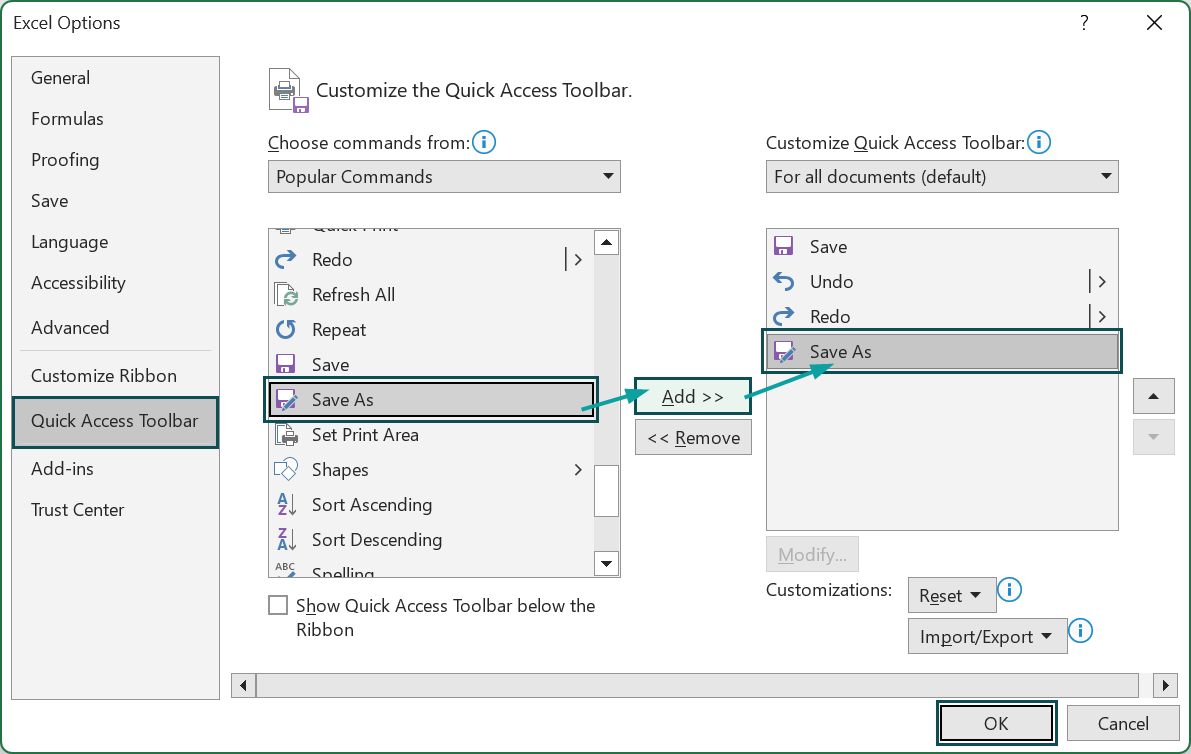1191x754 pixels.
Task: Click the Shapes command icon
Action: 286,470
